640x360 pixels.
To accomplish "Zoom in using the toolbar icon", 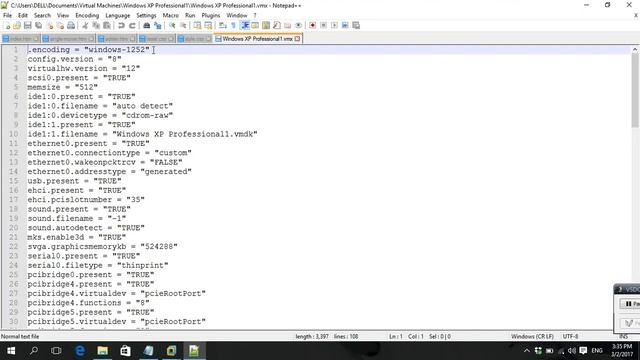I will [x=172, y=25].
